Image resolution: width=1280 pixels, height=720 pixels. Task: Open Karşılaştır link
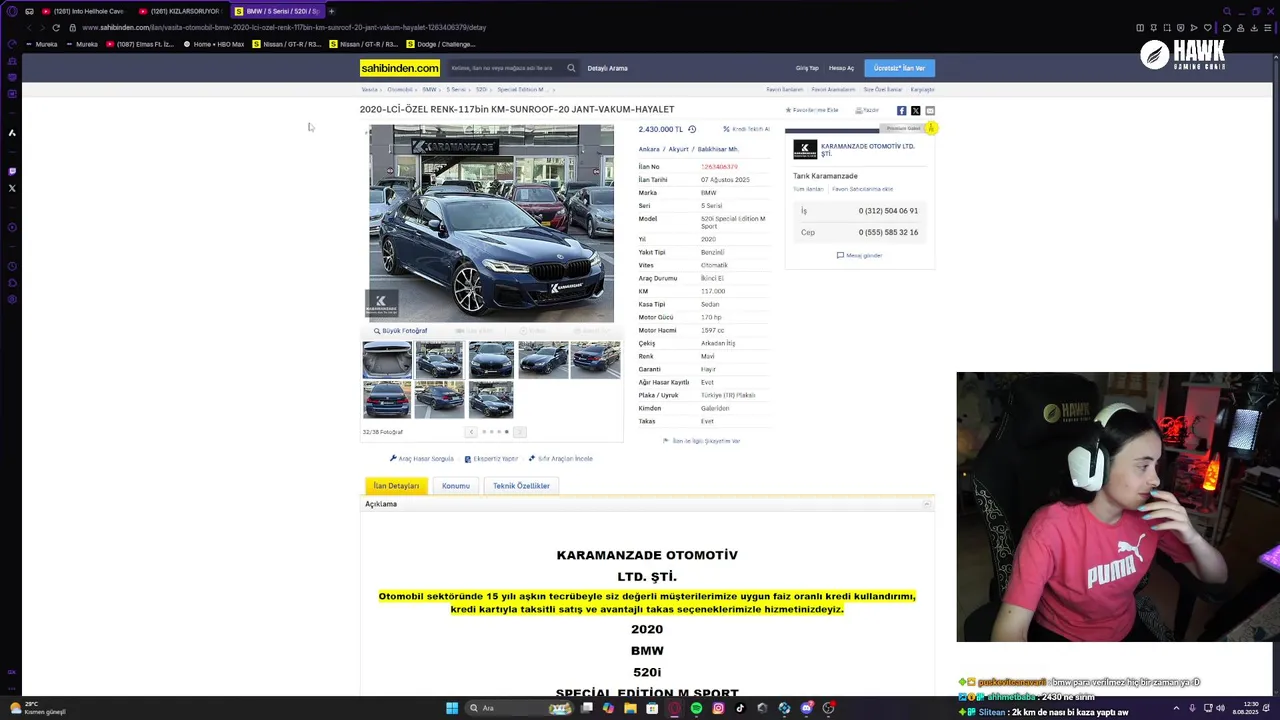(922, 90)
